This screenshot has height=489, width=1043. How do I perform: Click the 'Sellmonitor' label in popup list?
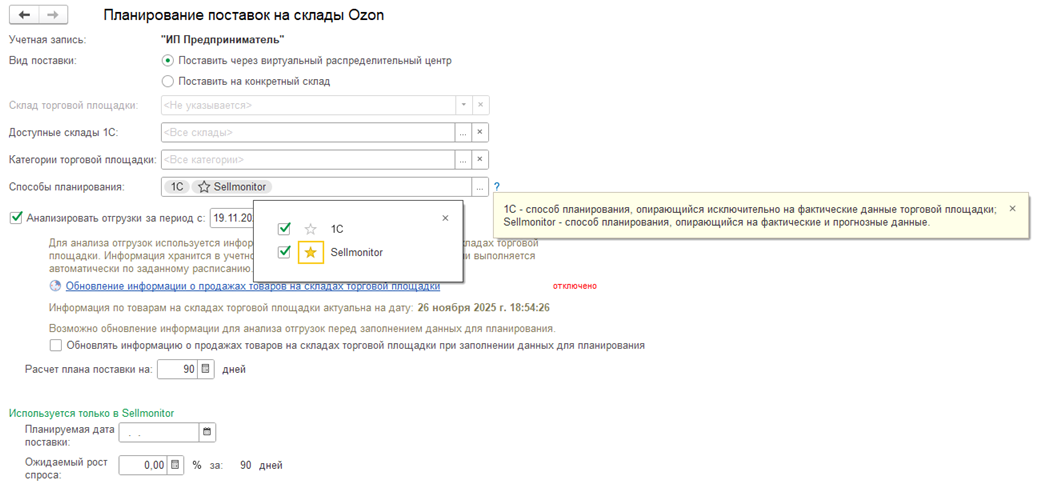357,252
